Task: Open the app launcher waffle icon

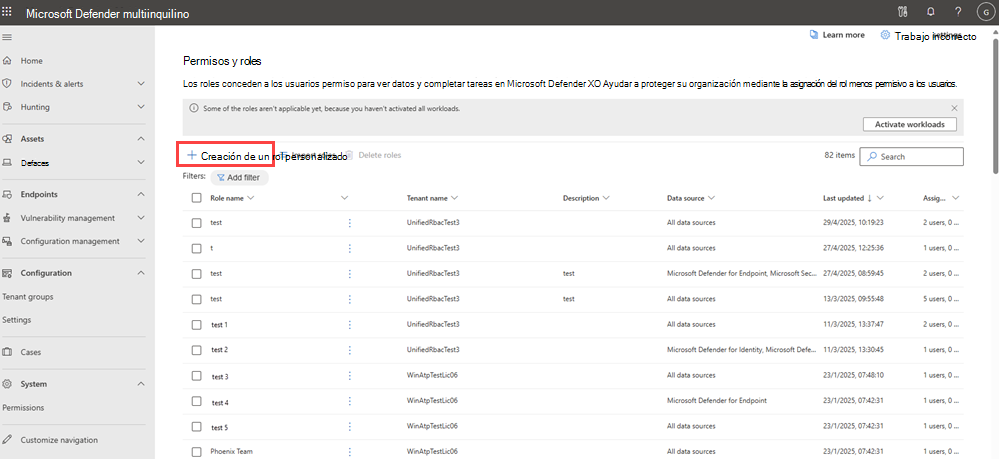Action: point(7,11)
